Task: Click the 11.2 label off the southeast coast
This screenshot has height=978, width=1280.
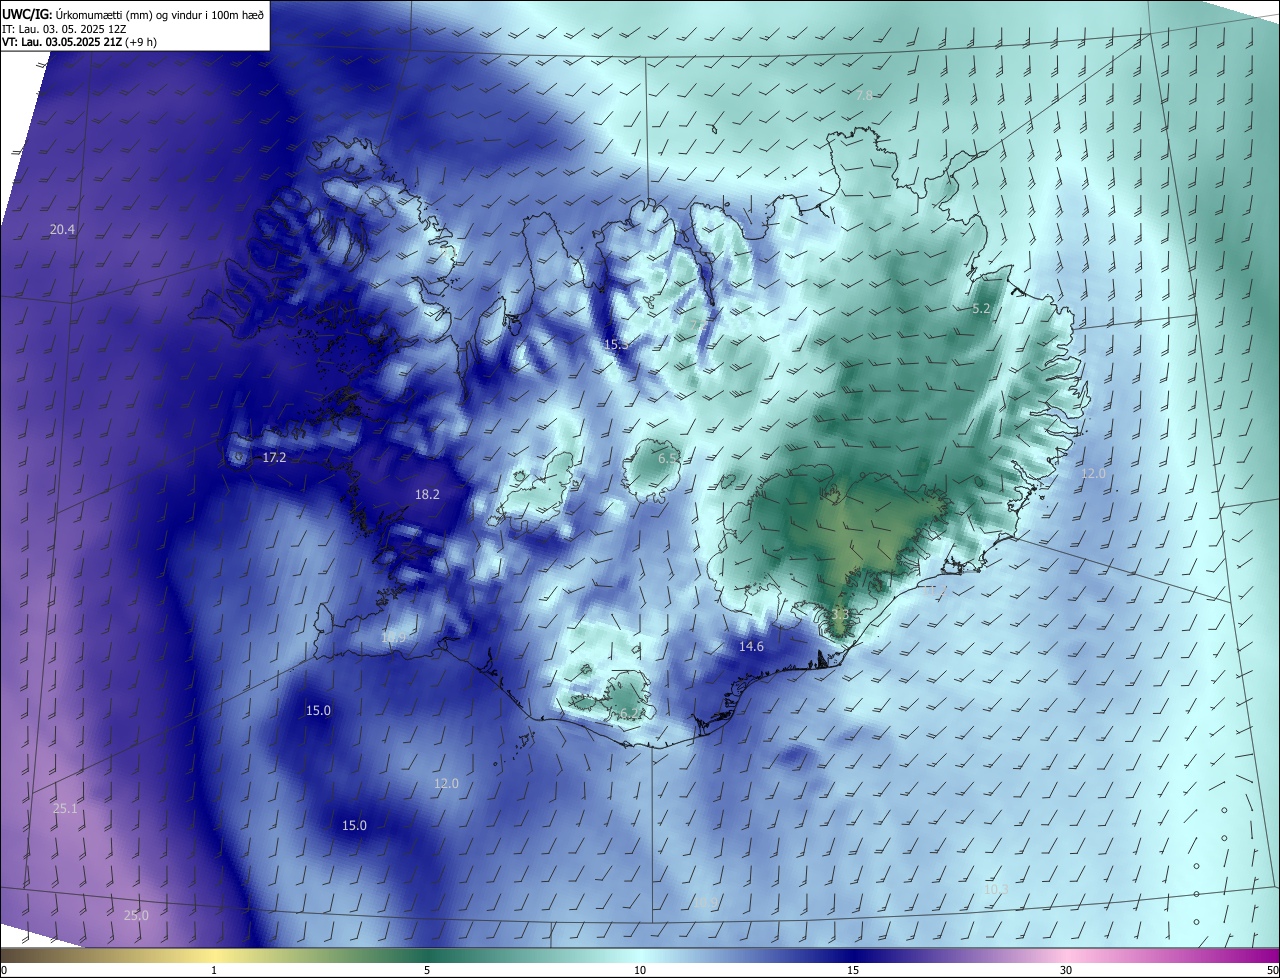Action: coord(935,591)
